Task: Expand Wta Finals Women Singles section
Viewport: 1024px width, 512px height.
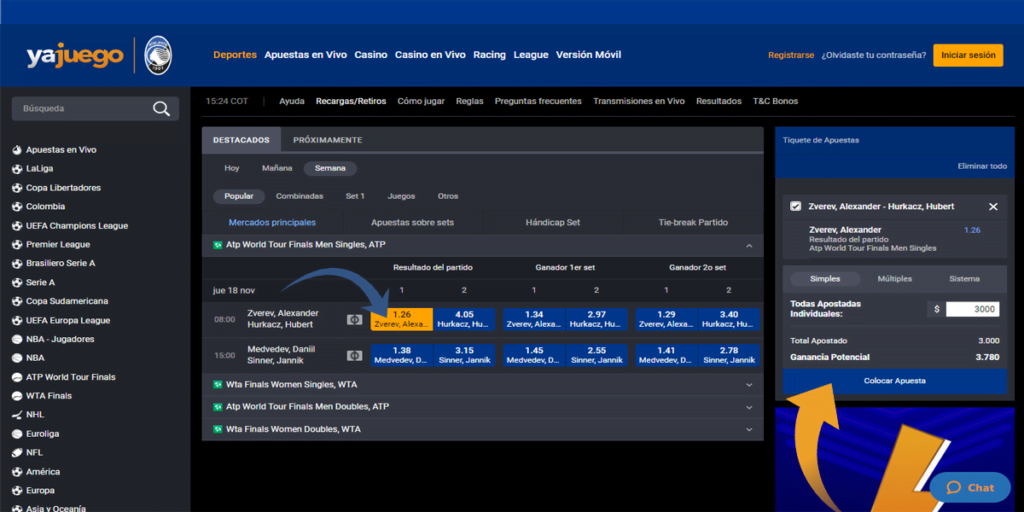Action: (x=749, y=384)
